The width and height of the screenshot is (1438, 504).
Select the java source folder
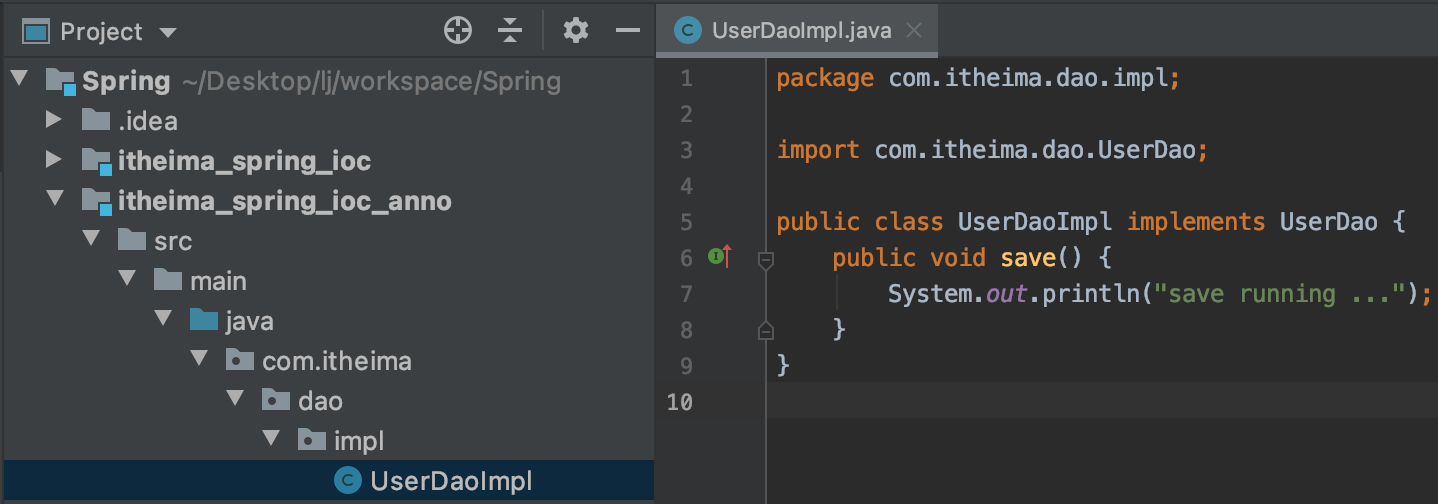249,321
